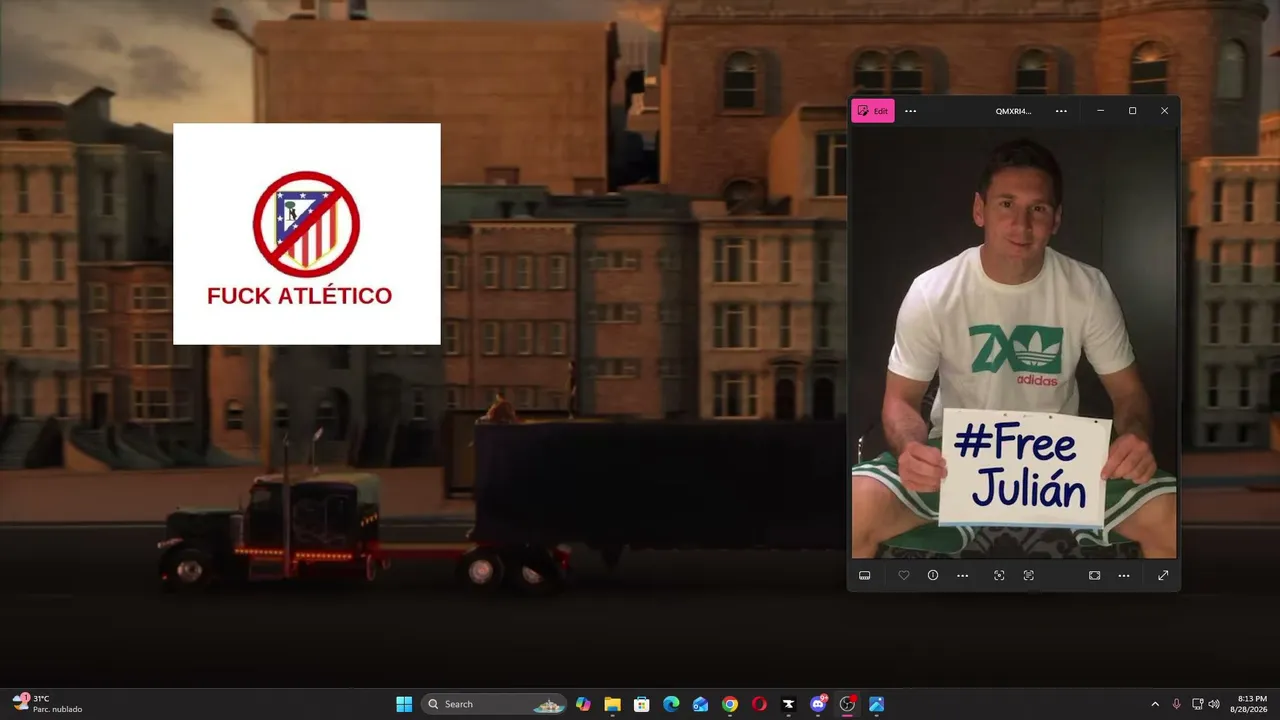Screen dimensions: 1280x720
Task: Open network settings from the system tray
Action: (1198, 704)
